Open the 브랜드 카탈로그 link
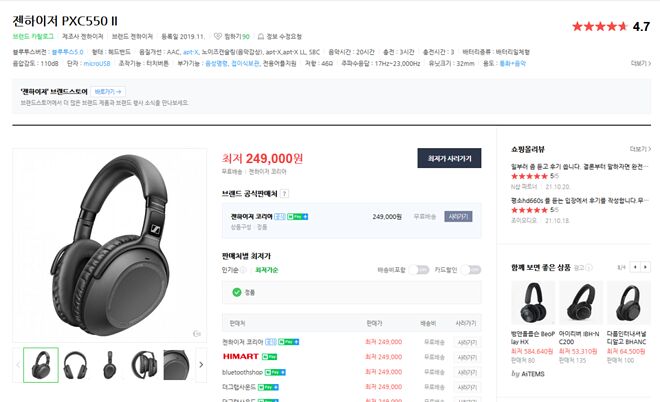 point(33,37)
